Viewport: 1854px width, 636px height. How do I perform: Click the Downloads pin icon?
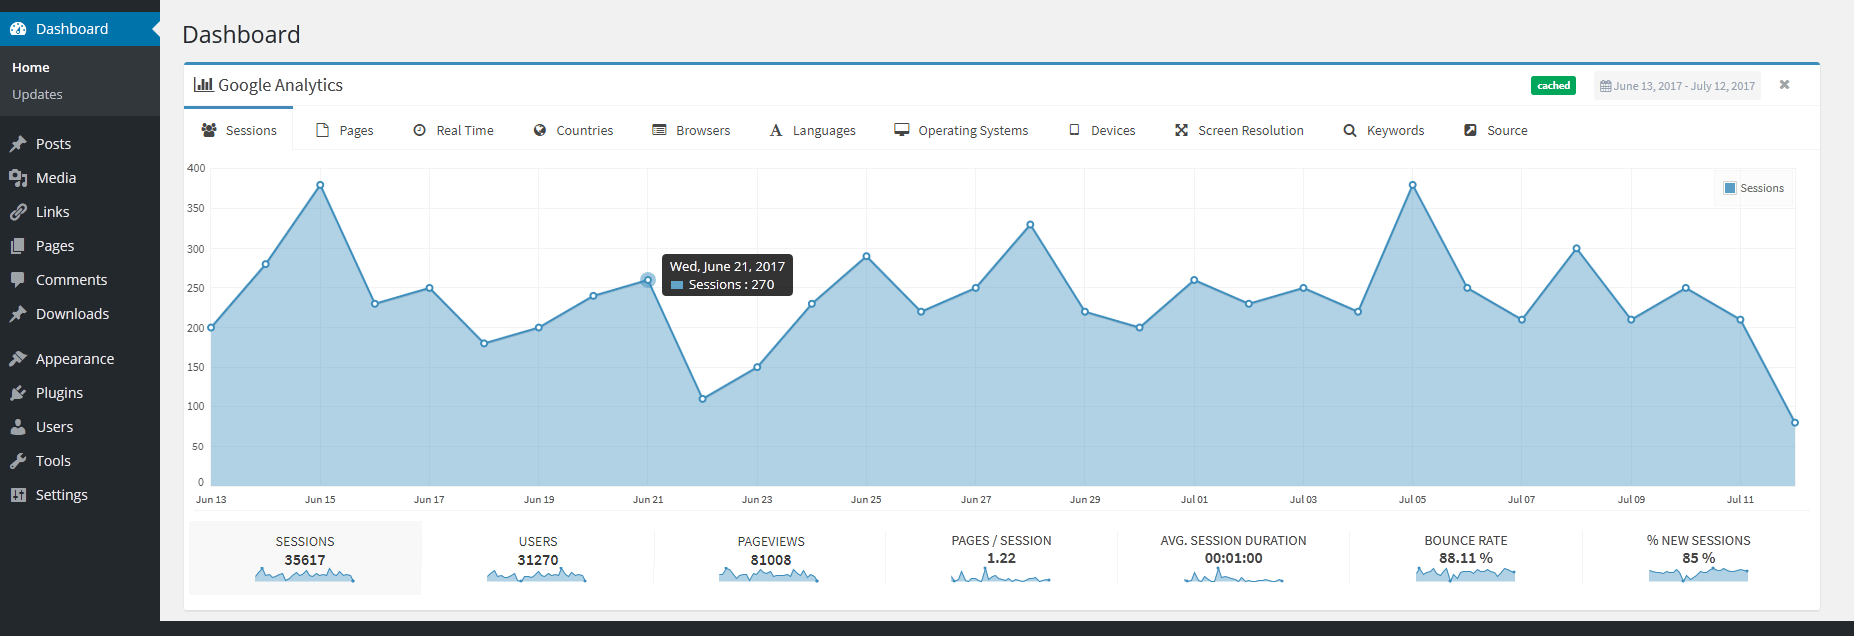(x=18, y=314)
